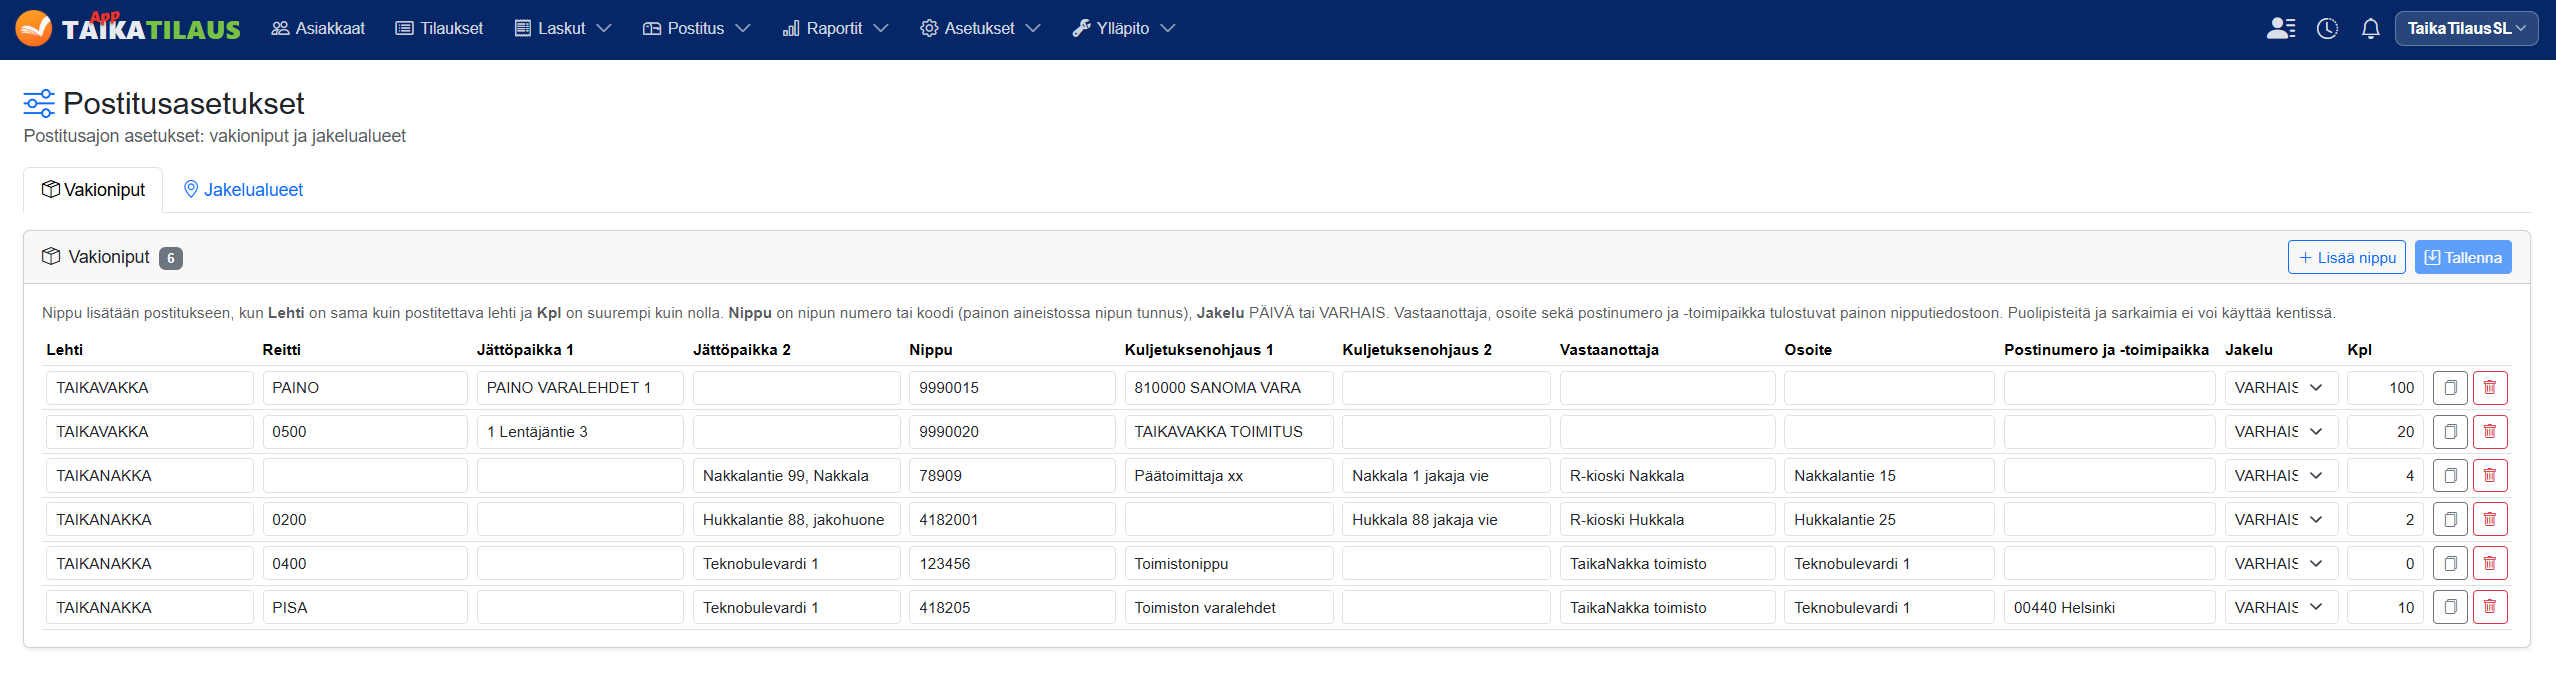Edit Postinumero field 00440 Helsinki

[2109, 607]
